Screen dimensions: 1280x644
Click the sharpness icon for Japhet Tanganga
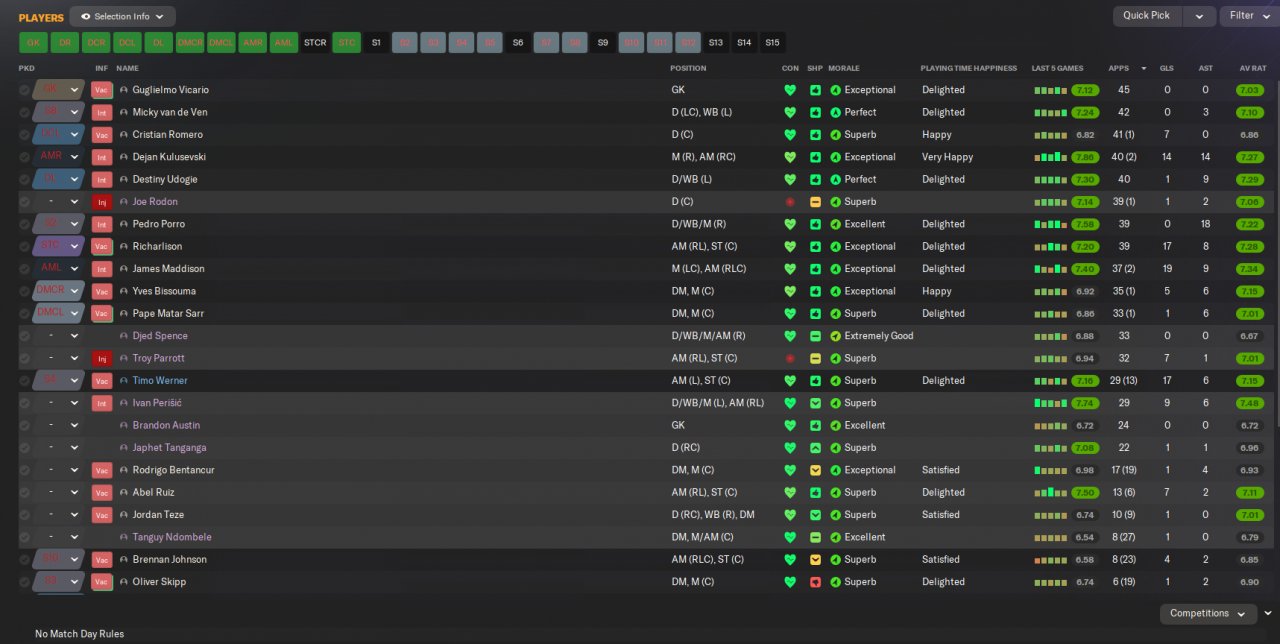[x=815, y=448]
